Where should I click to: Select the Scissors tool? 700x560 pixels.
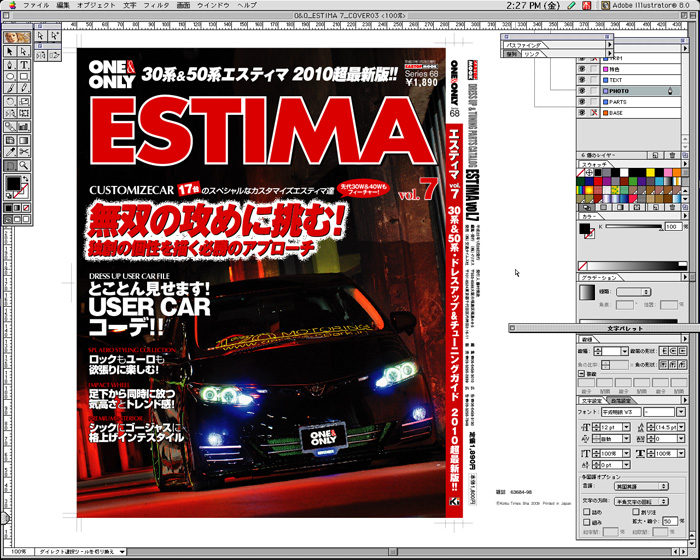24,153
